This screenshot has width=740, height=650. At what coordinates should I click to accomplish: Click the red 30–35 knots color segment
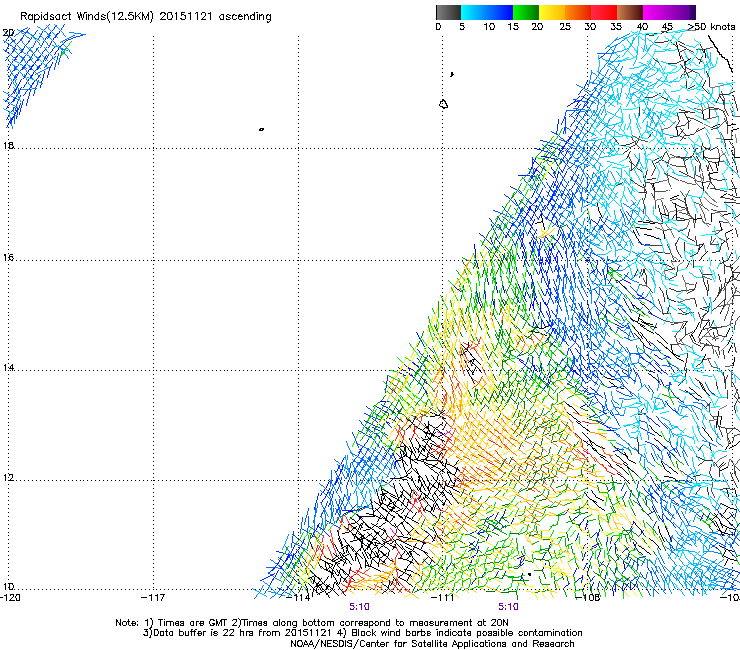[604, 12]
